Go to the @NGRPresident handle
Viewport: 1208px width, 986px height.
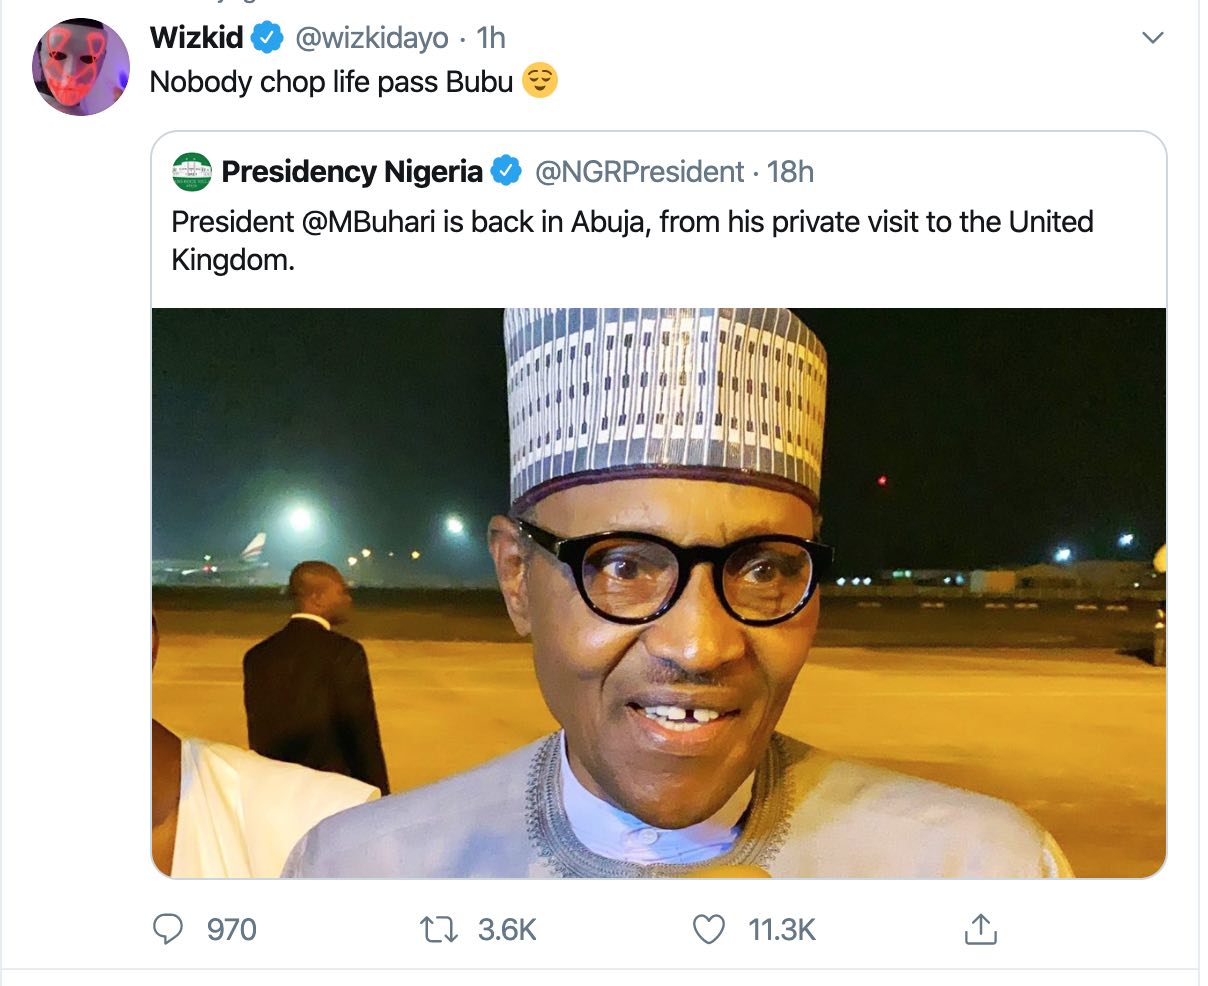pyautogui.click(x=640, y=172)
